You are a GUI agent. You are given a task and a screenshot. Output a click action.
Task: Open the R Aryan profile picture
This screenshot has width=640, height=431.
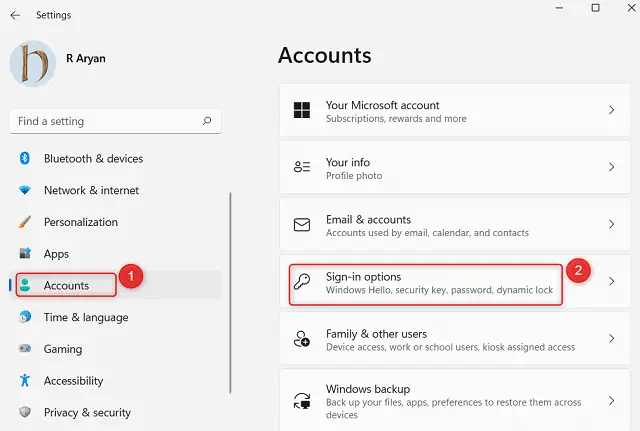[x=33, y=63]
